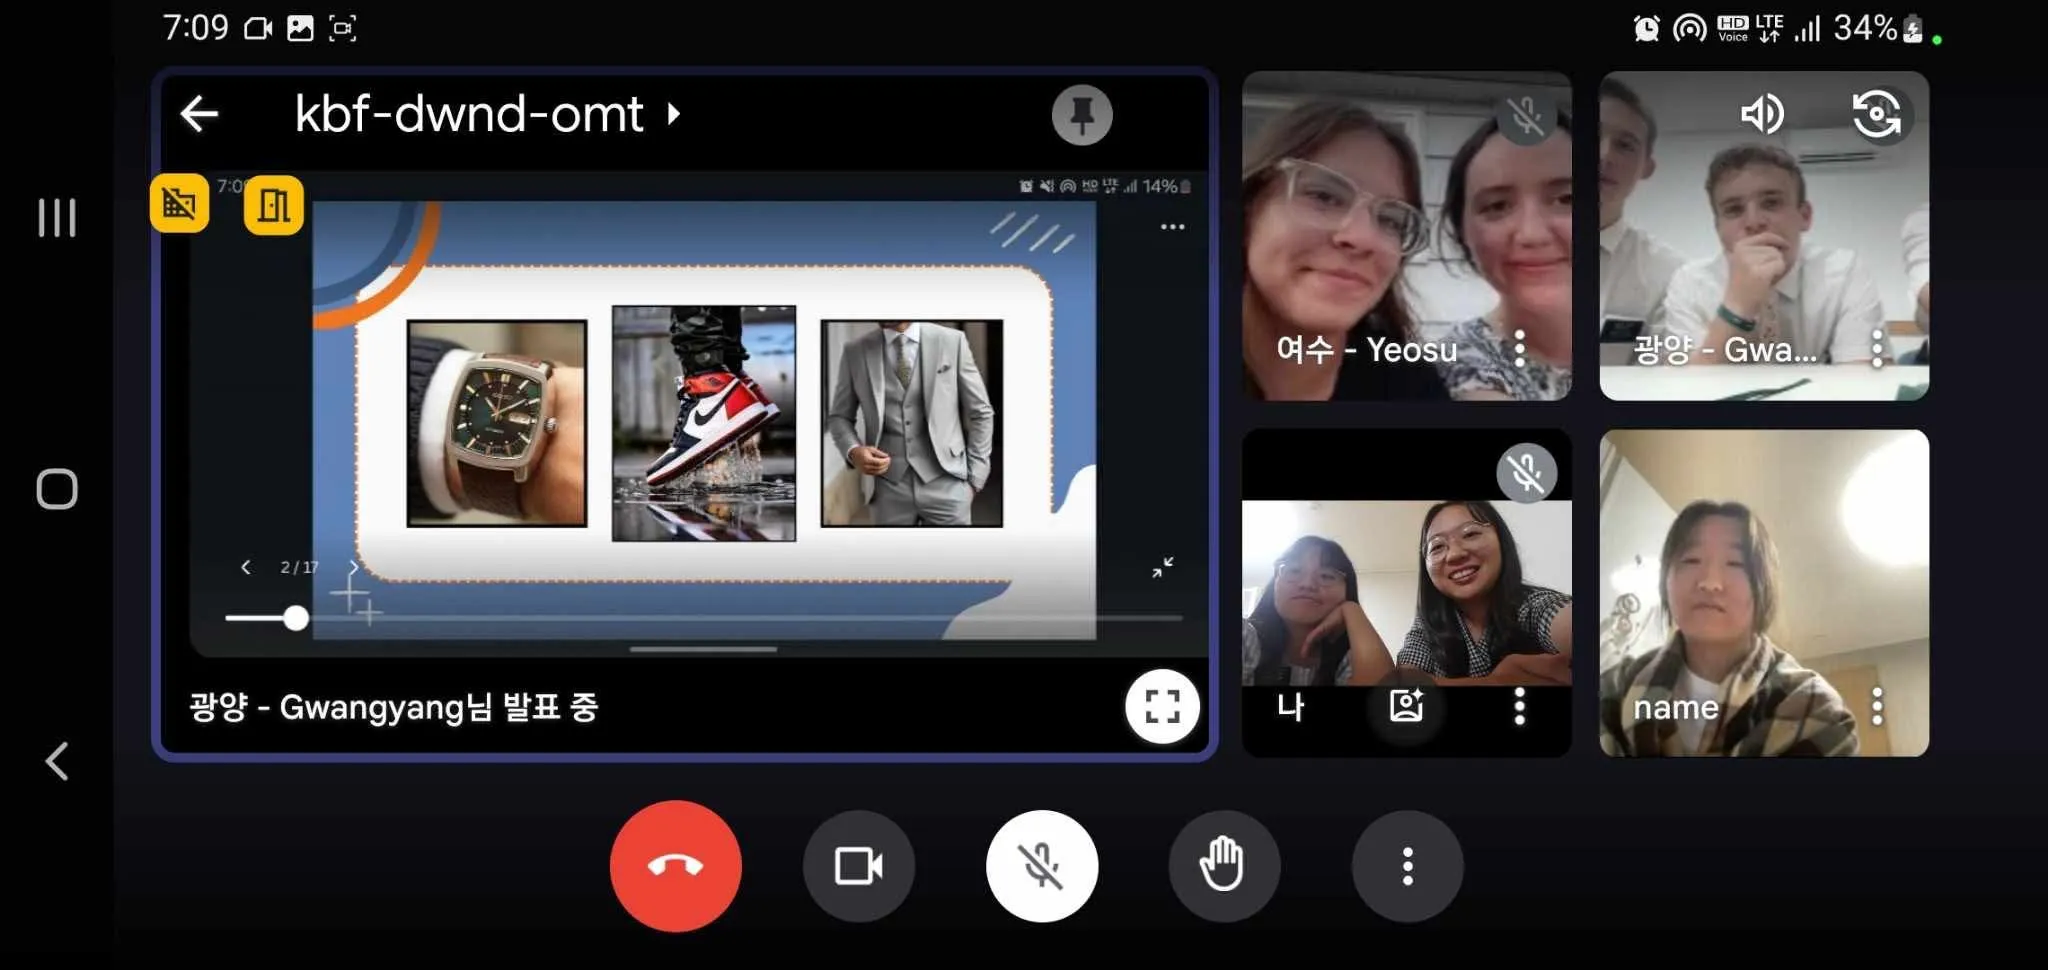Open more options in bottom call bar
This screenshot has width=2048, height=970.
tap(1407, 866)
